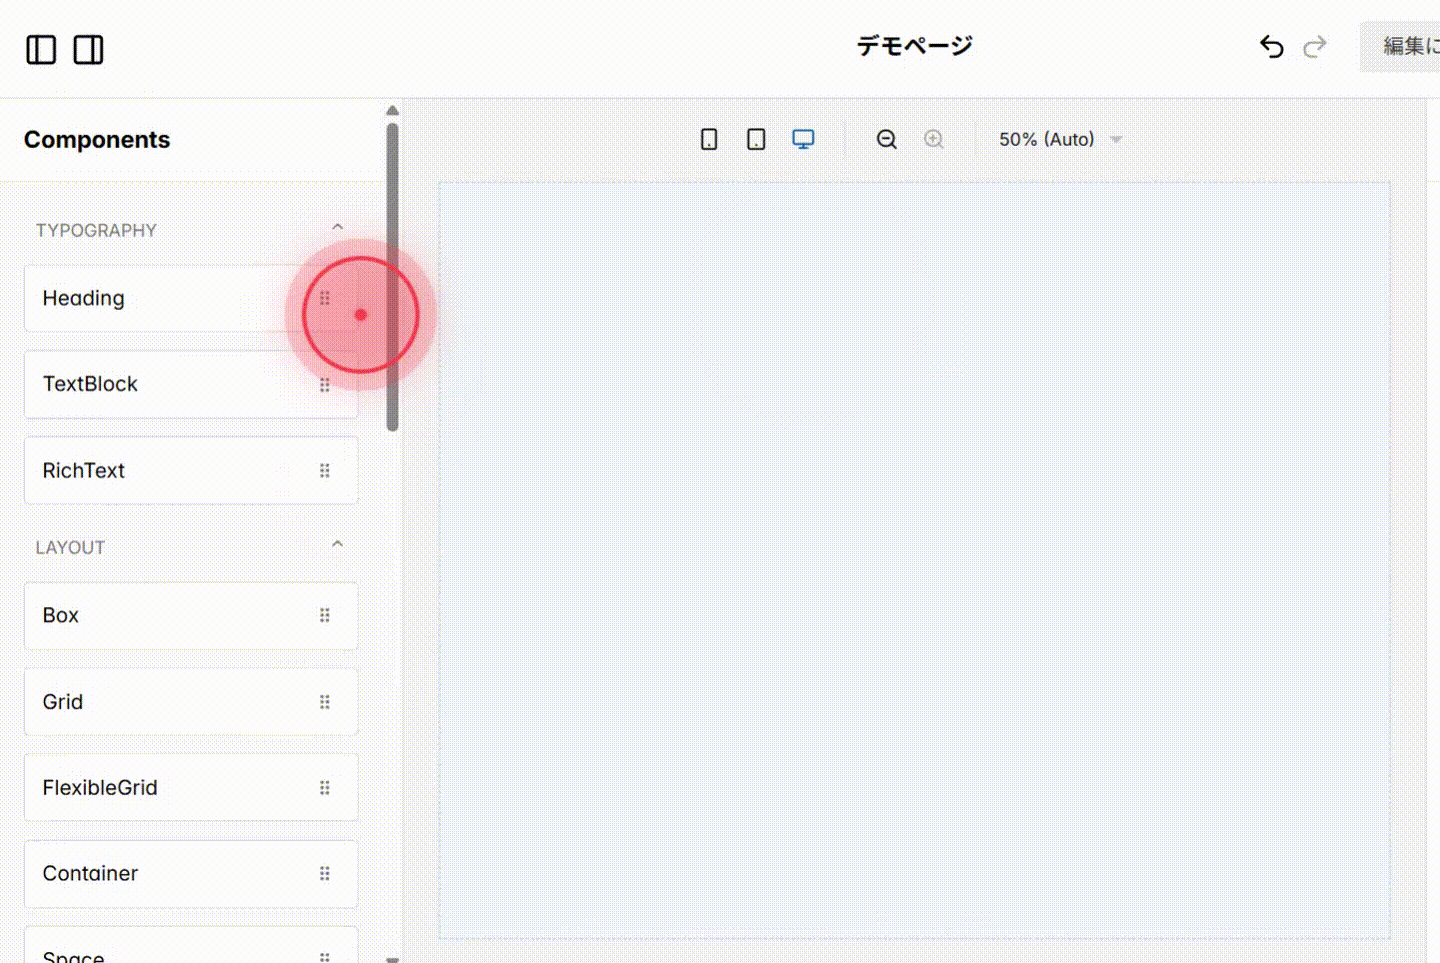
Task: Select the tablet preview icon
Action: tap(756, 139)
